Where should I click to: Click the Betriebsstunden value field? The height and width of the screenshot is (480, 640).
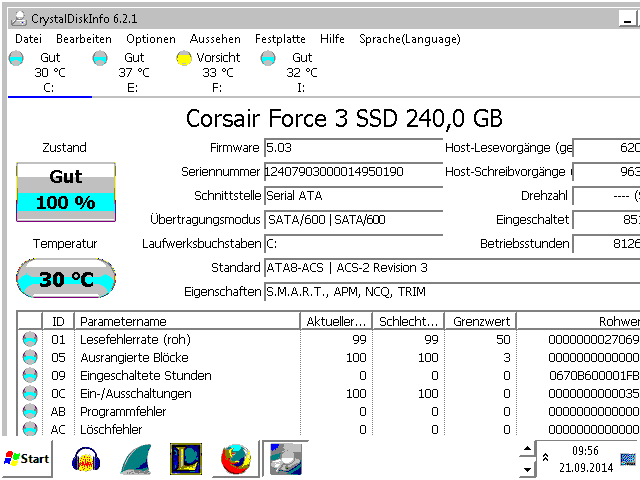[x=606, y=244]
